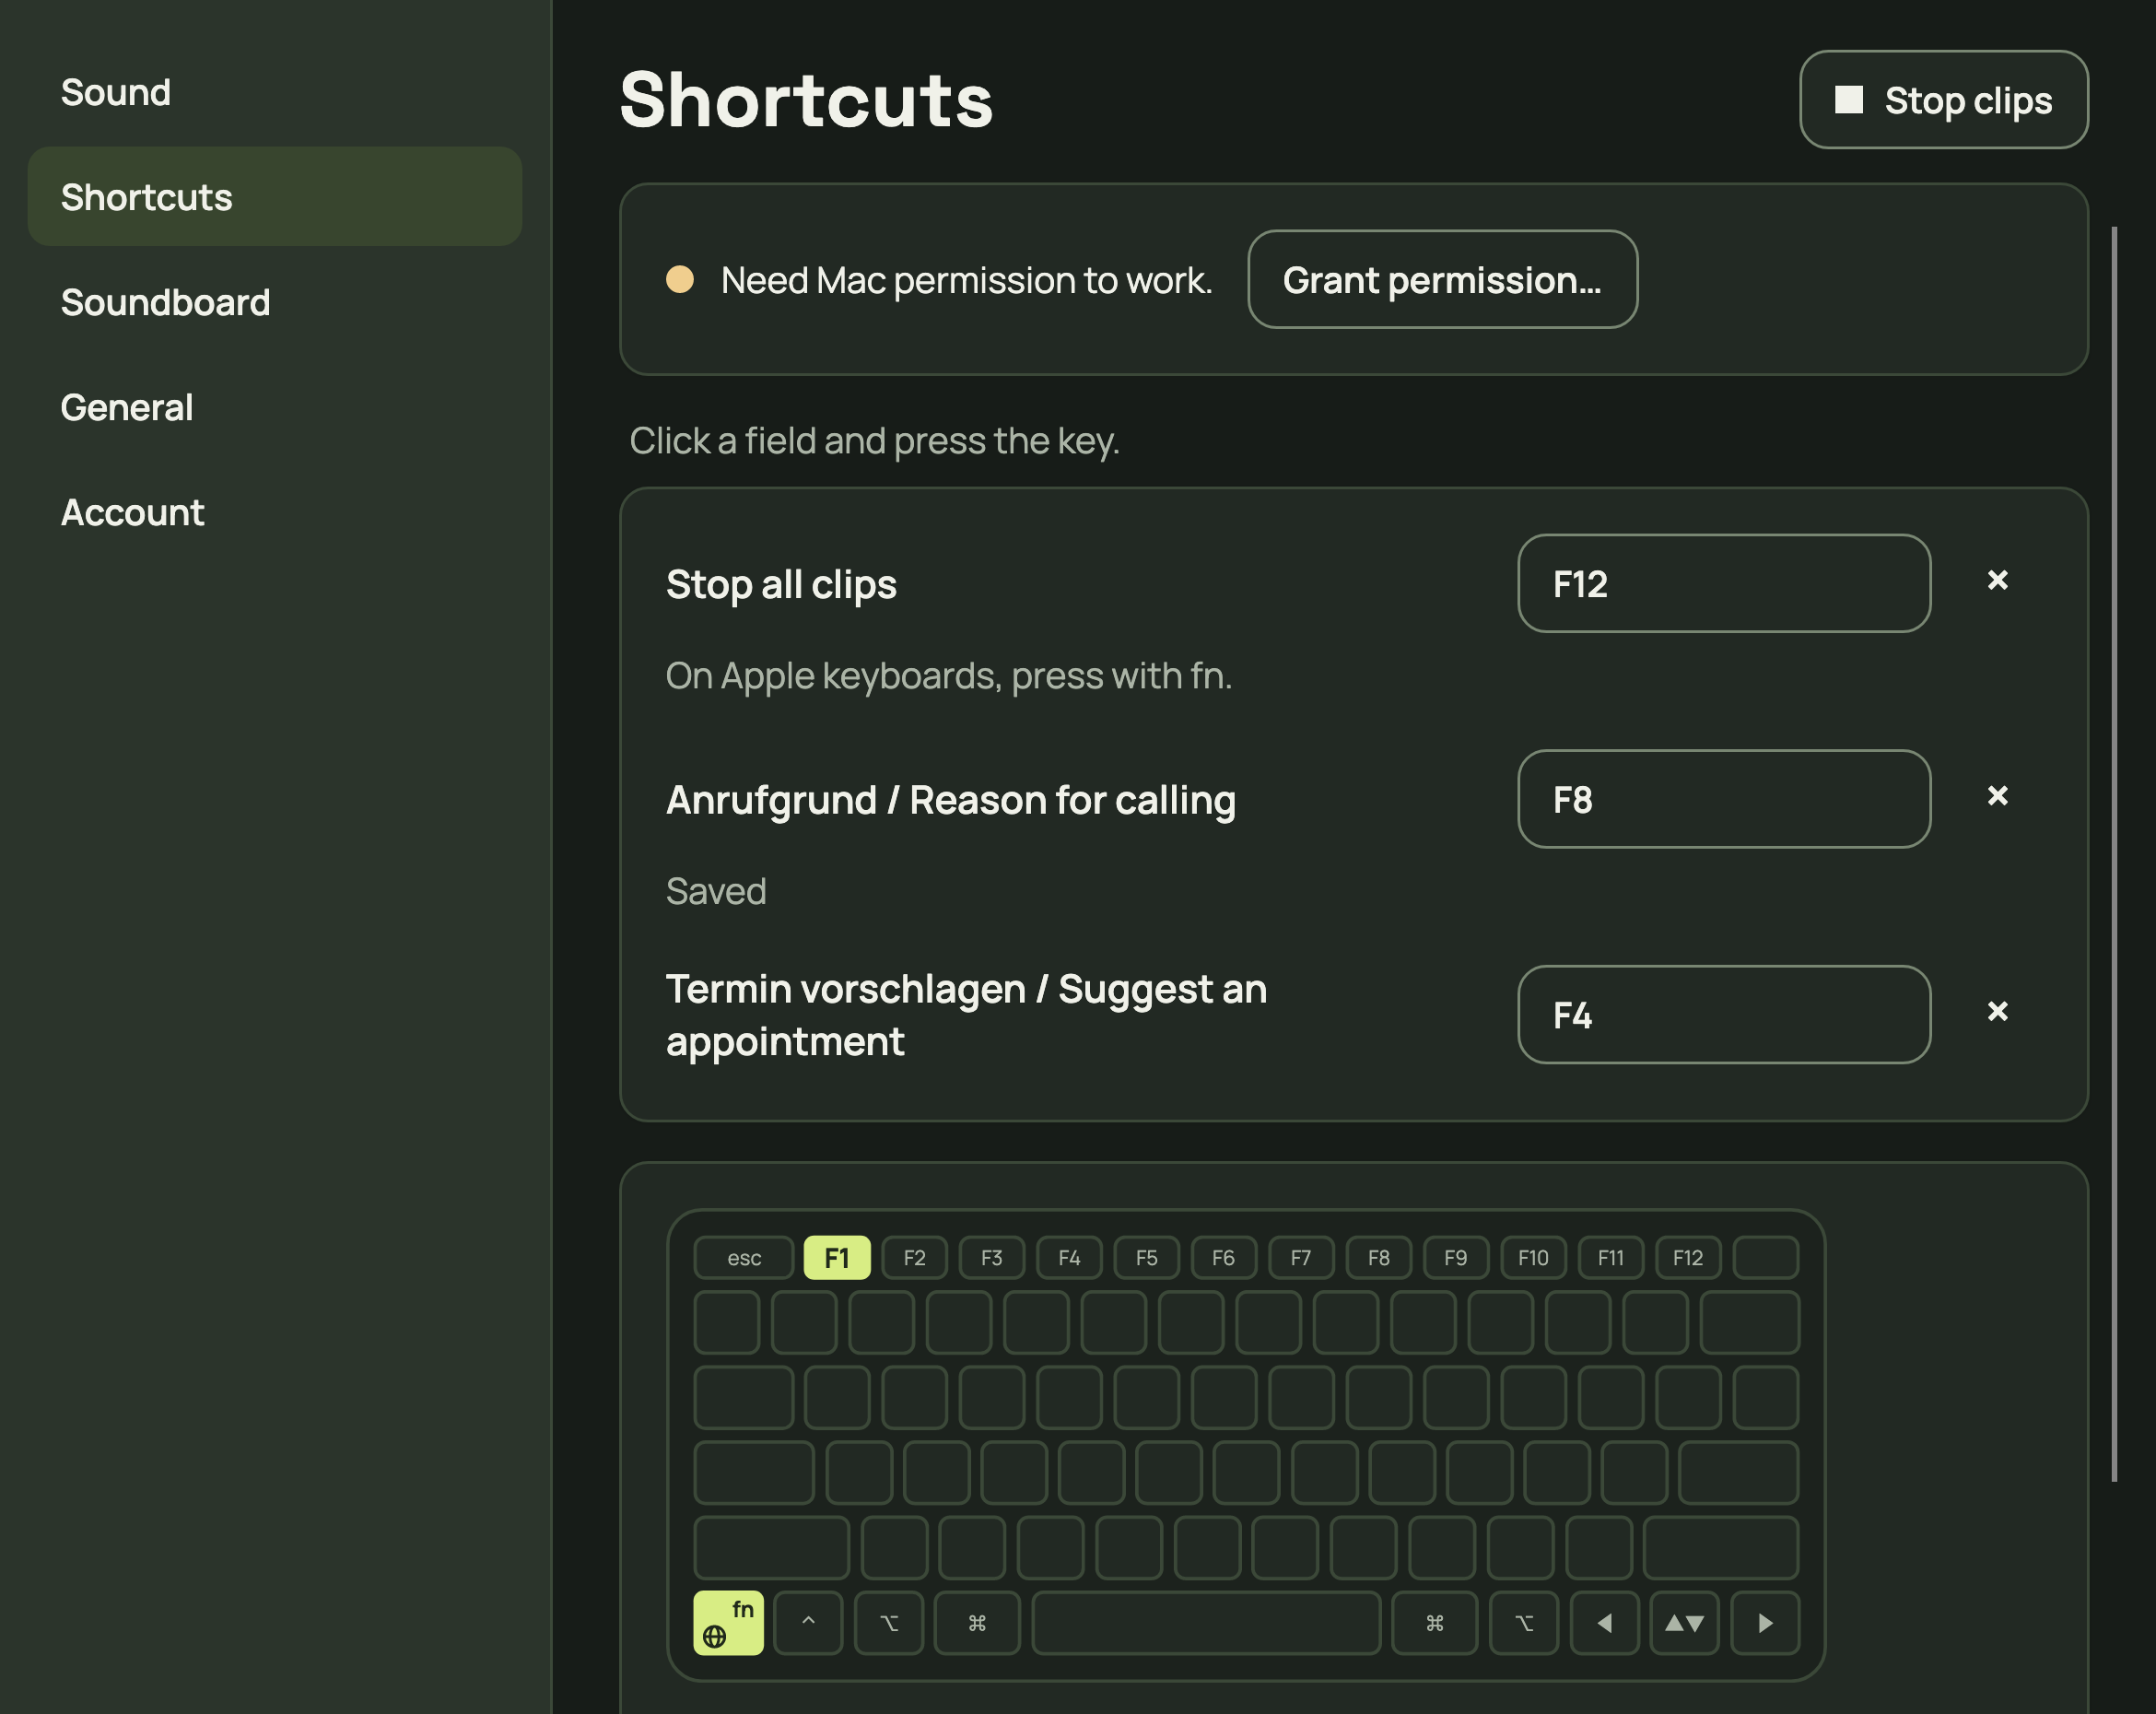Click the F7 key on virtual keyboard
2156x1714 pixels.
(1301, 1258)
